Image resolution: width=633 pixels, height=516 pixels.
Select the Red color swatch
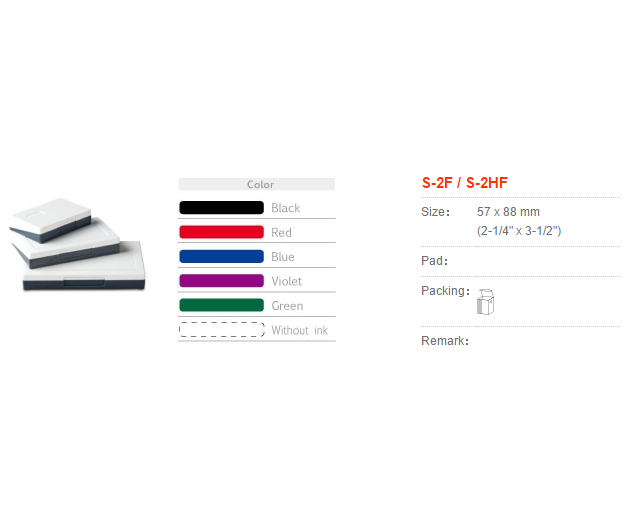tap(221, 232)
